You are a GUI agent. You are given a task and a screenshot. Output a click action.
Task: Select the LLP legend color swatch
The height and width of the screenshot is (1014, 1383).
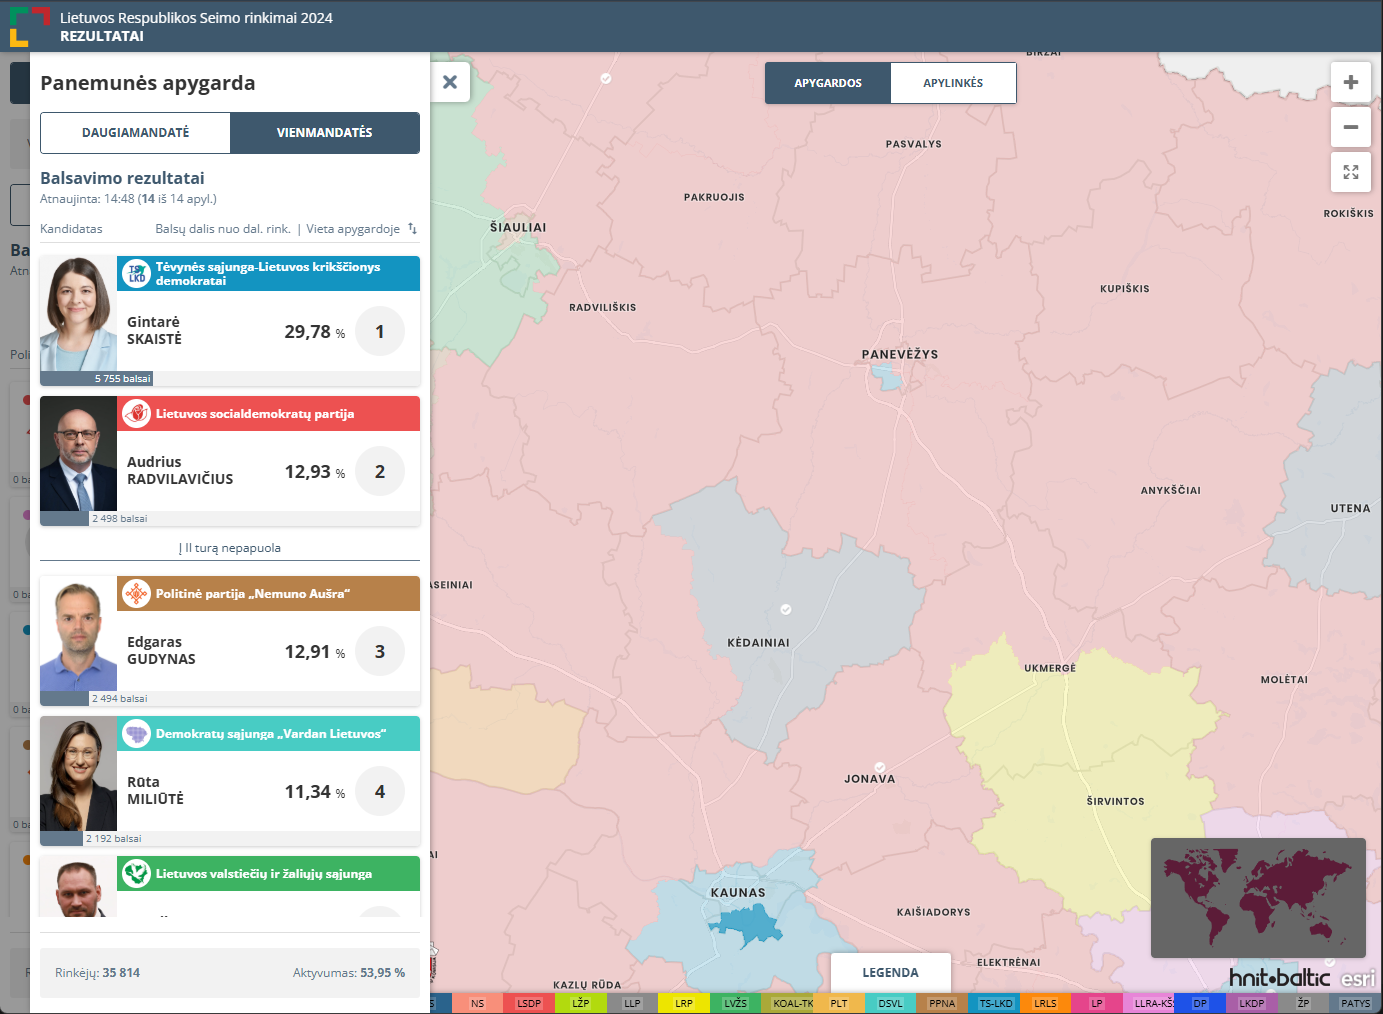point(632,1003)
